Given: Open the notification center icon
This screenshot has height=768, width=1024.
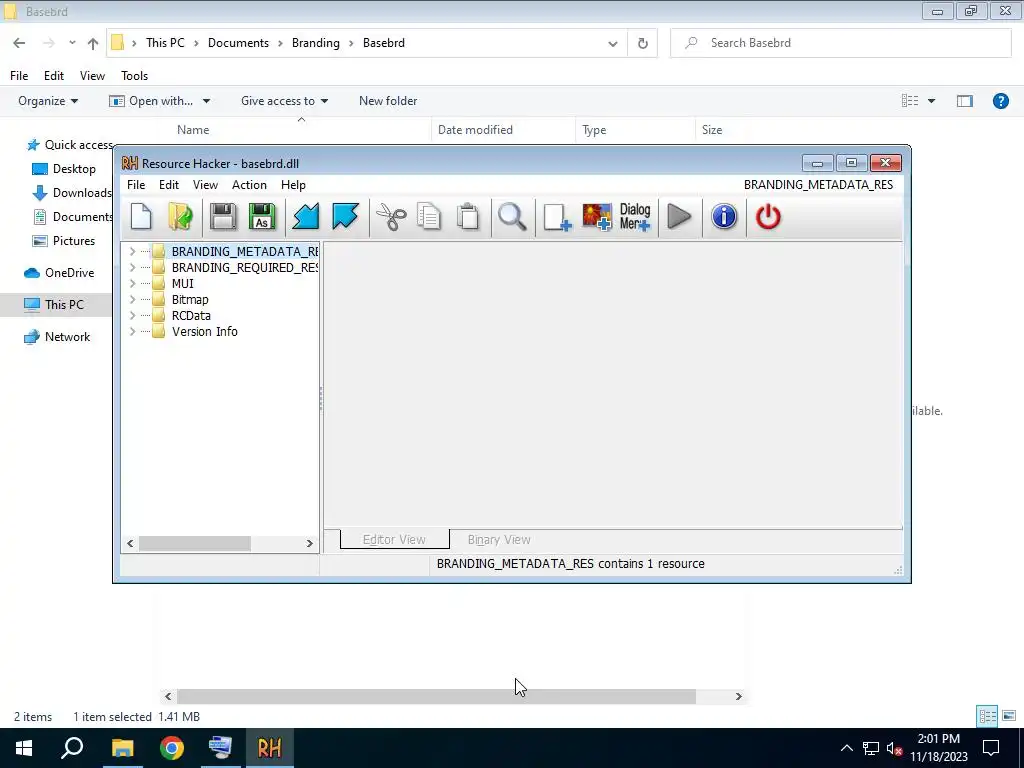Looking at the screenshot, I should [991, 748].
